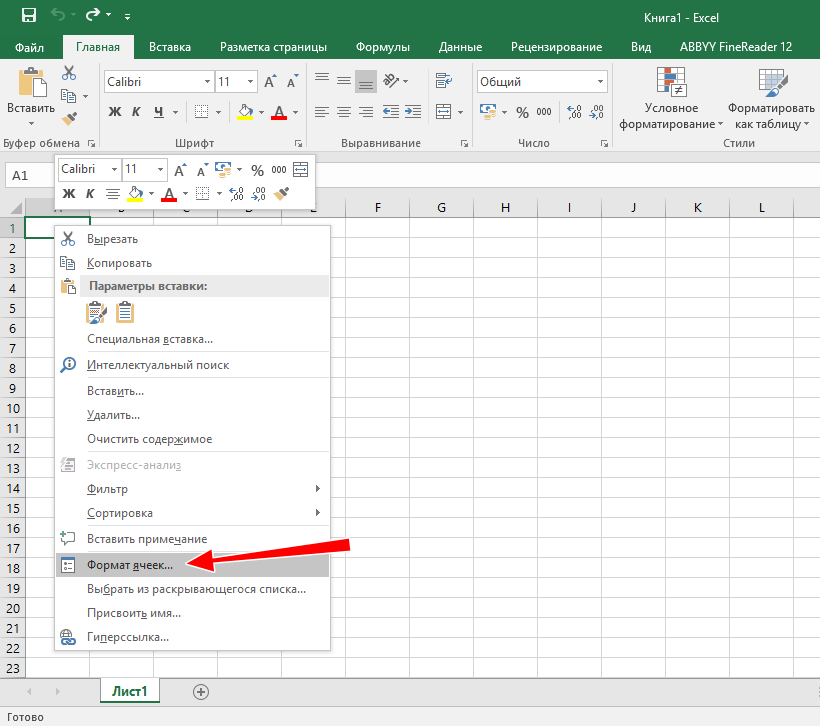Image resolution: width=820 pixels, height=726 pixels.
Task: Apply ribbon red font color
Action: coord(279,111)
